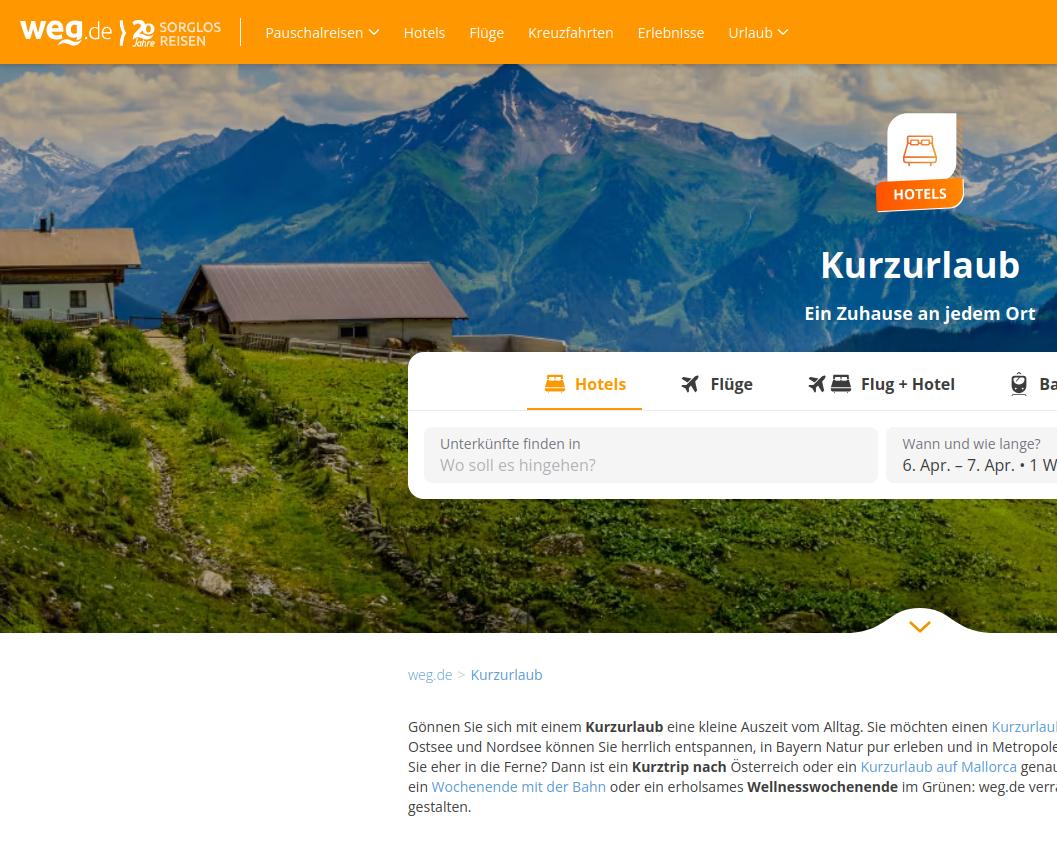Open Flüge in the top navigation
The height and width of the screenshot is (849, 1057).
tap(486, 32)
